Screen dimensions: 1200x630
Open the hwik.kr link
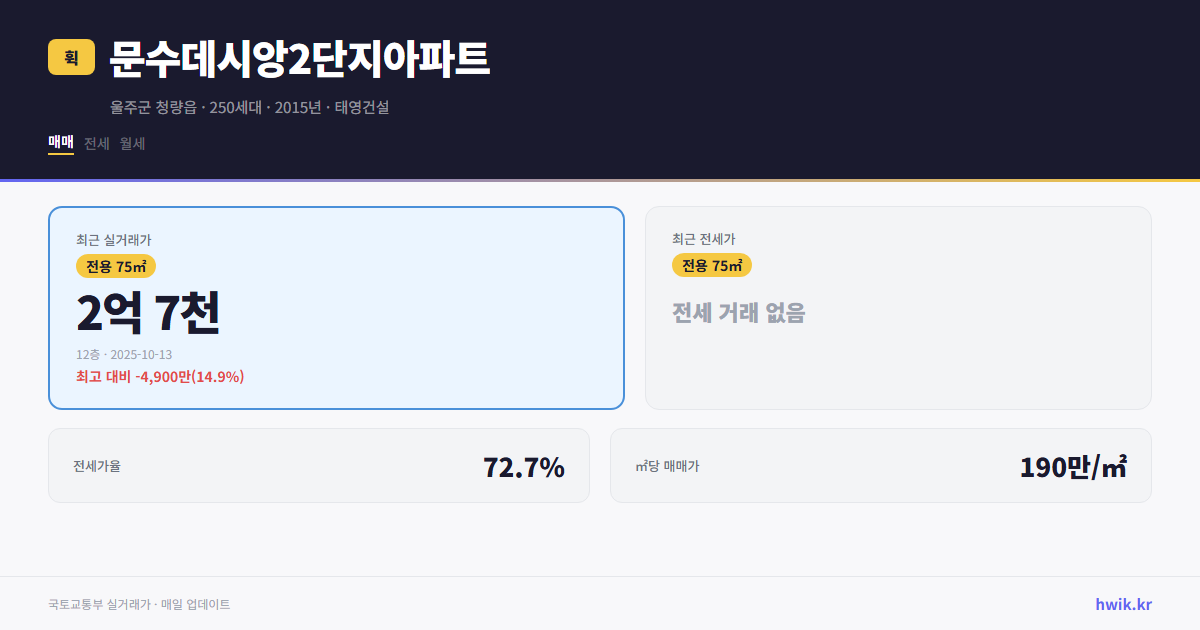click(1122, 604)
